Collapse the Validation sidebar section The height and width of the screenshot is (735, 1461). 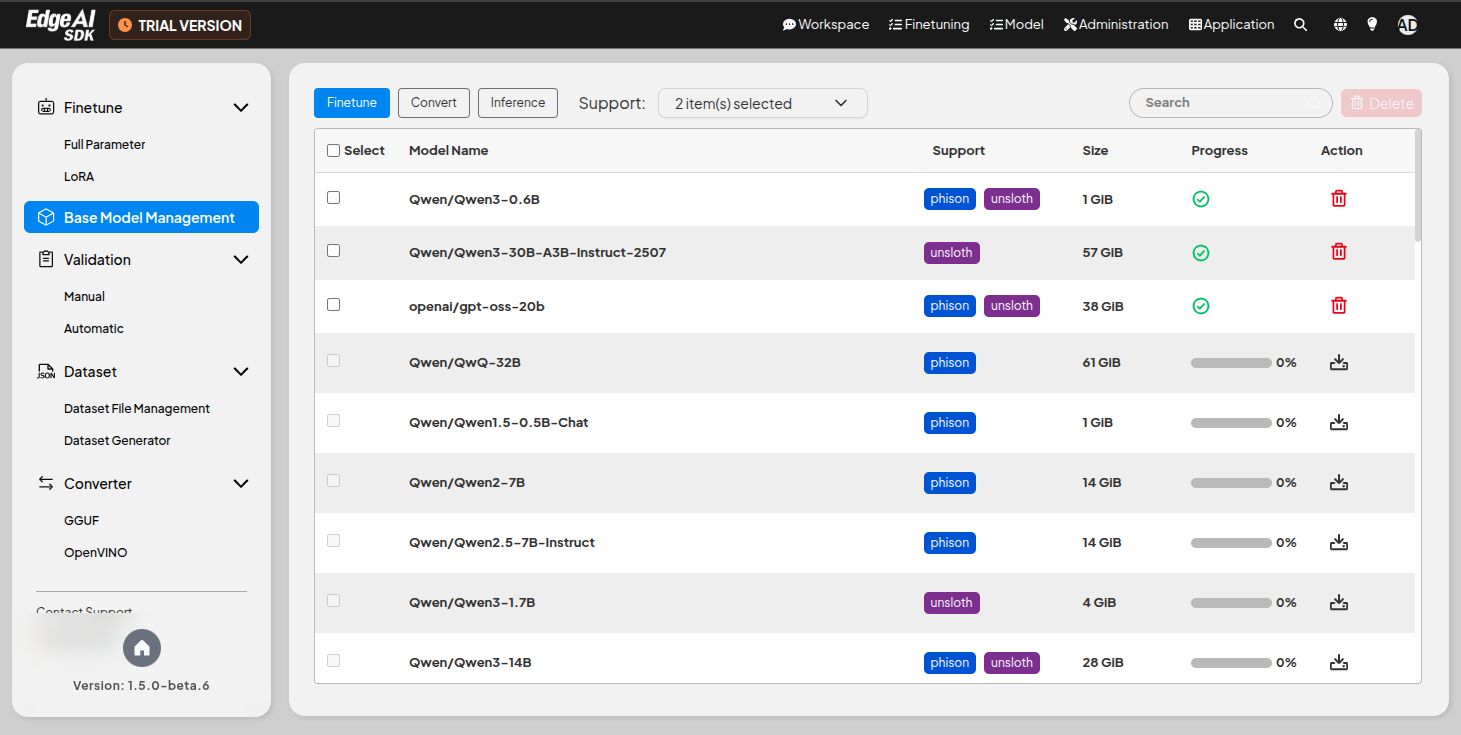[x=241, y=259]
